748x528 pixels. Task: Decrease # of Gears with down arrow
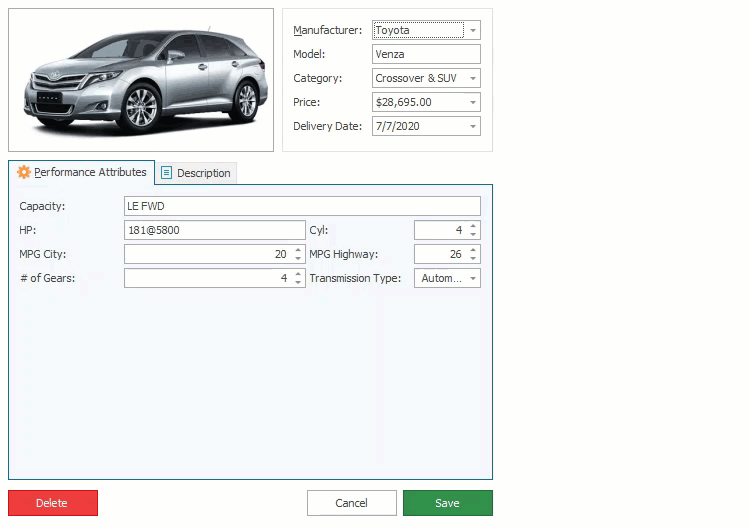298,282
